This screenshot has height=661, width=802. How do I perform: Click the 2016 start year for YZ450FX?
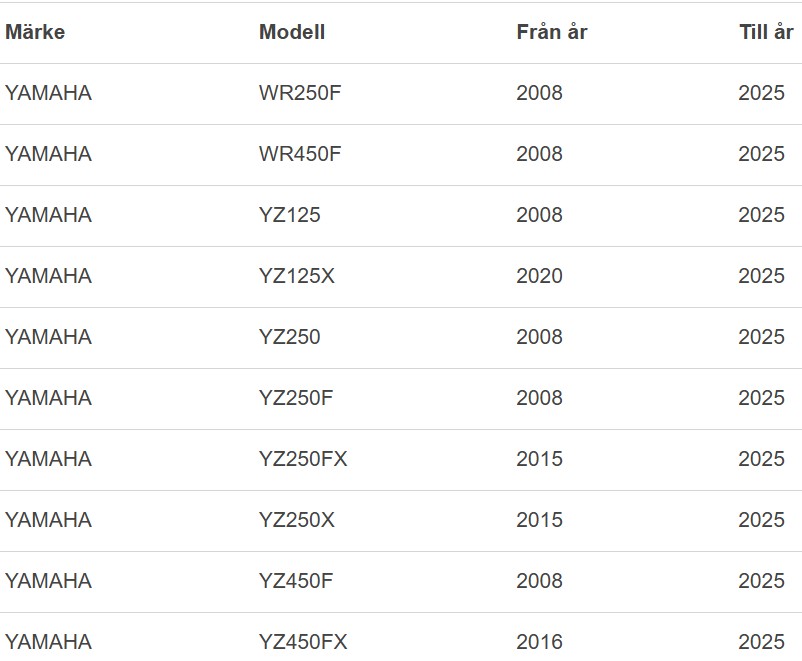tap(539, 642)
